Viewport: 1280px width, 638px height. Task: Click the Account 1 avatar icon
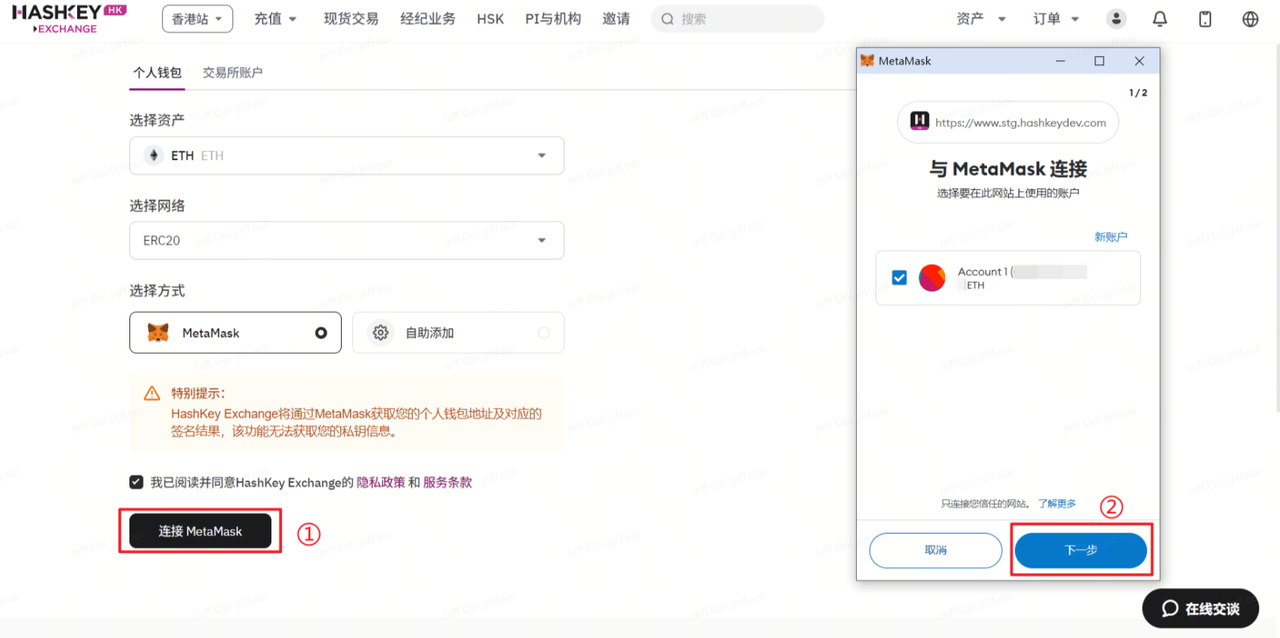pyautogui.click(x=932, y=278)
